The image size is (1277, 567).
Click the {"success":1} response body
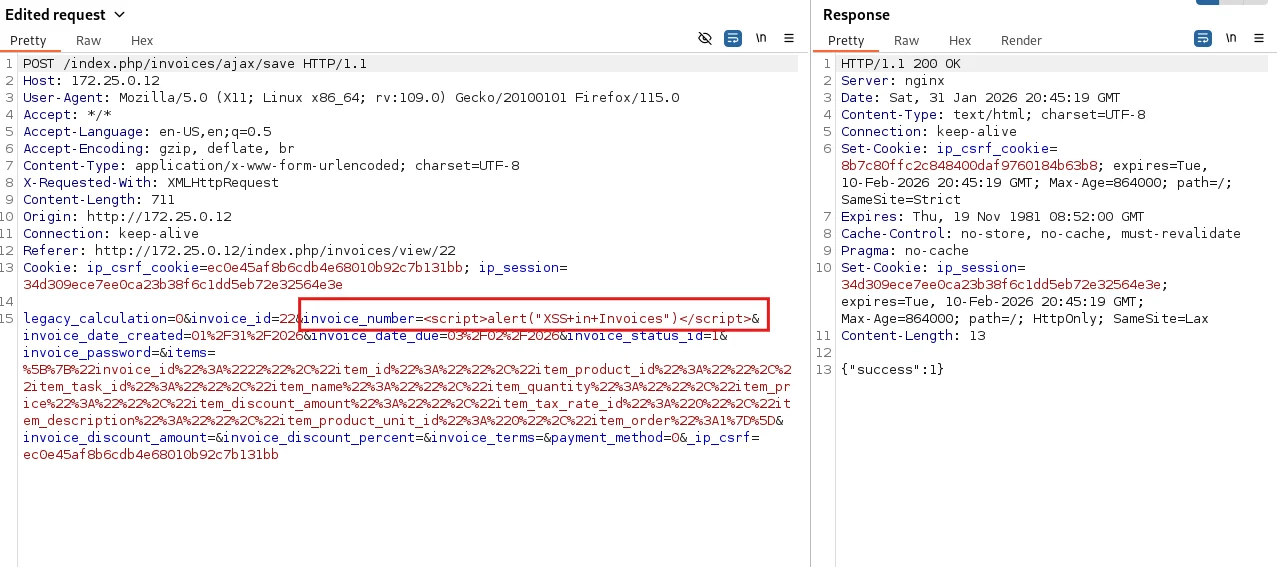click(x=893, y=370)
